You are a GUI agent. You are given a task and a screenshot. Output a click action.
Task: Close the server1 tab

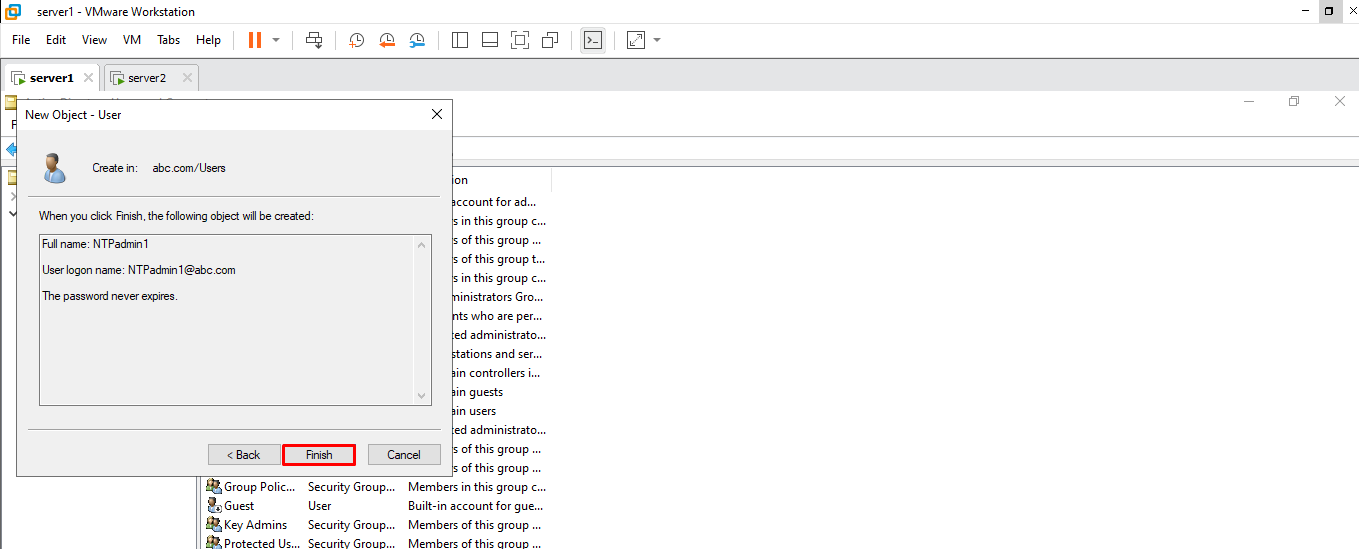(x=88, y=78)
